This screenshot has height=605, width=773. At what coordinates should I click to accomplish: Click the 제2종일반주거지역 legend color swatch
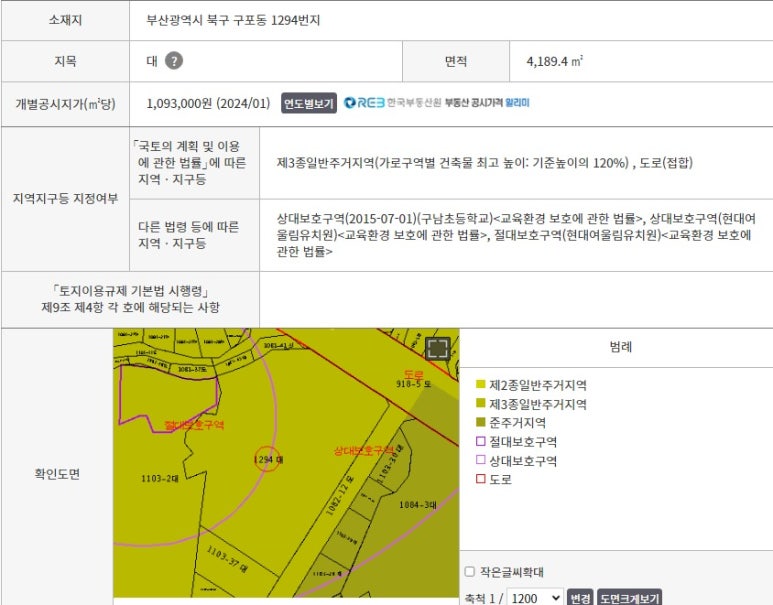pyautogui.click(x=481, y=385)
